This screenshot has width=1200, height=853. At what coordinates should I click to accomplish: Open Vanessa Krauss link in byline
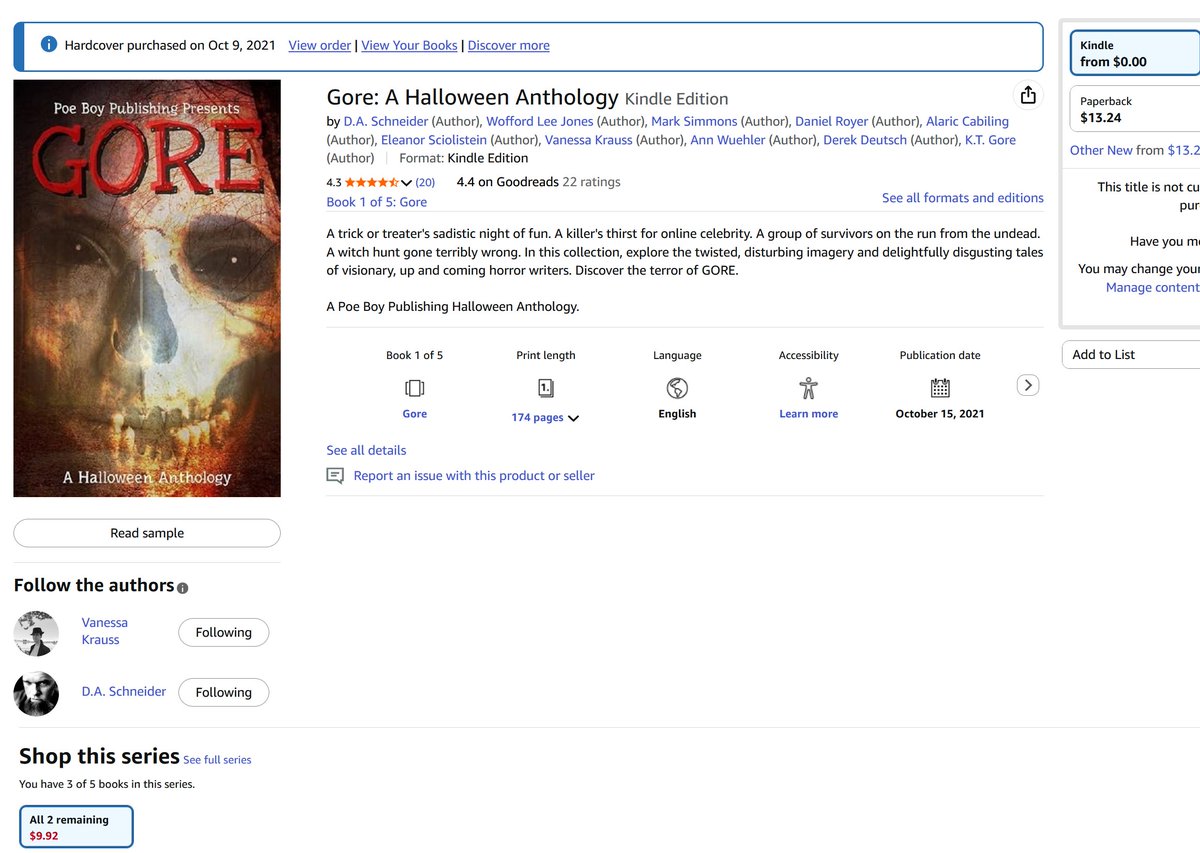tap(588, 140)
